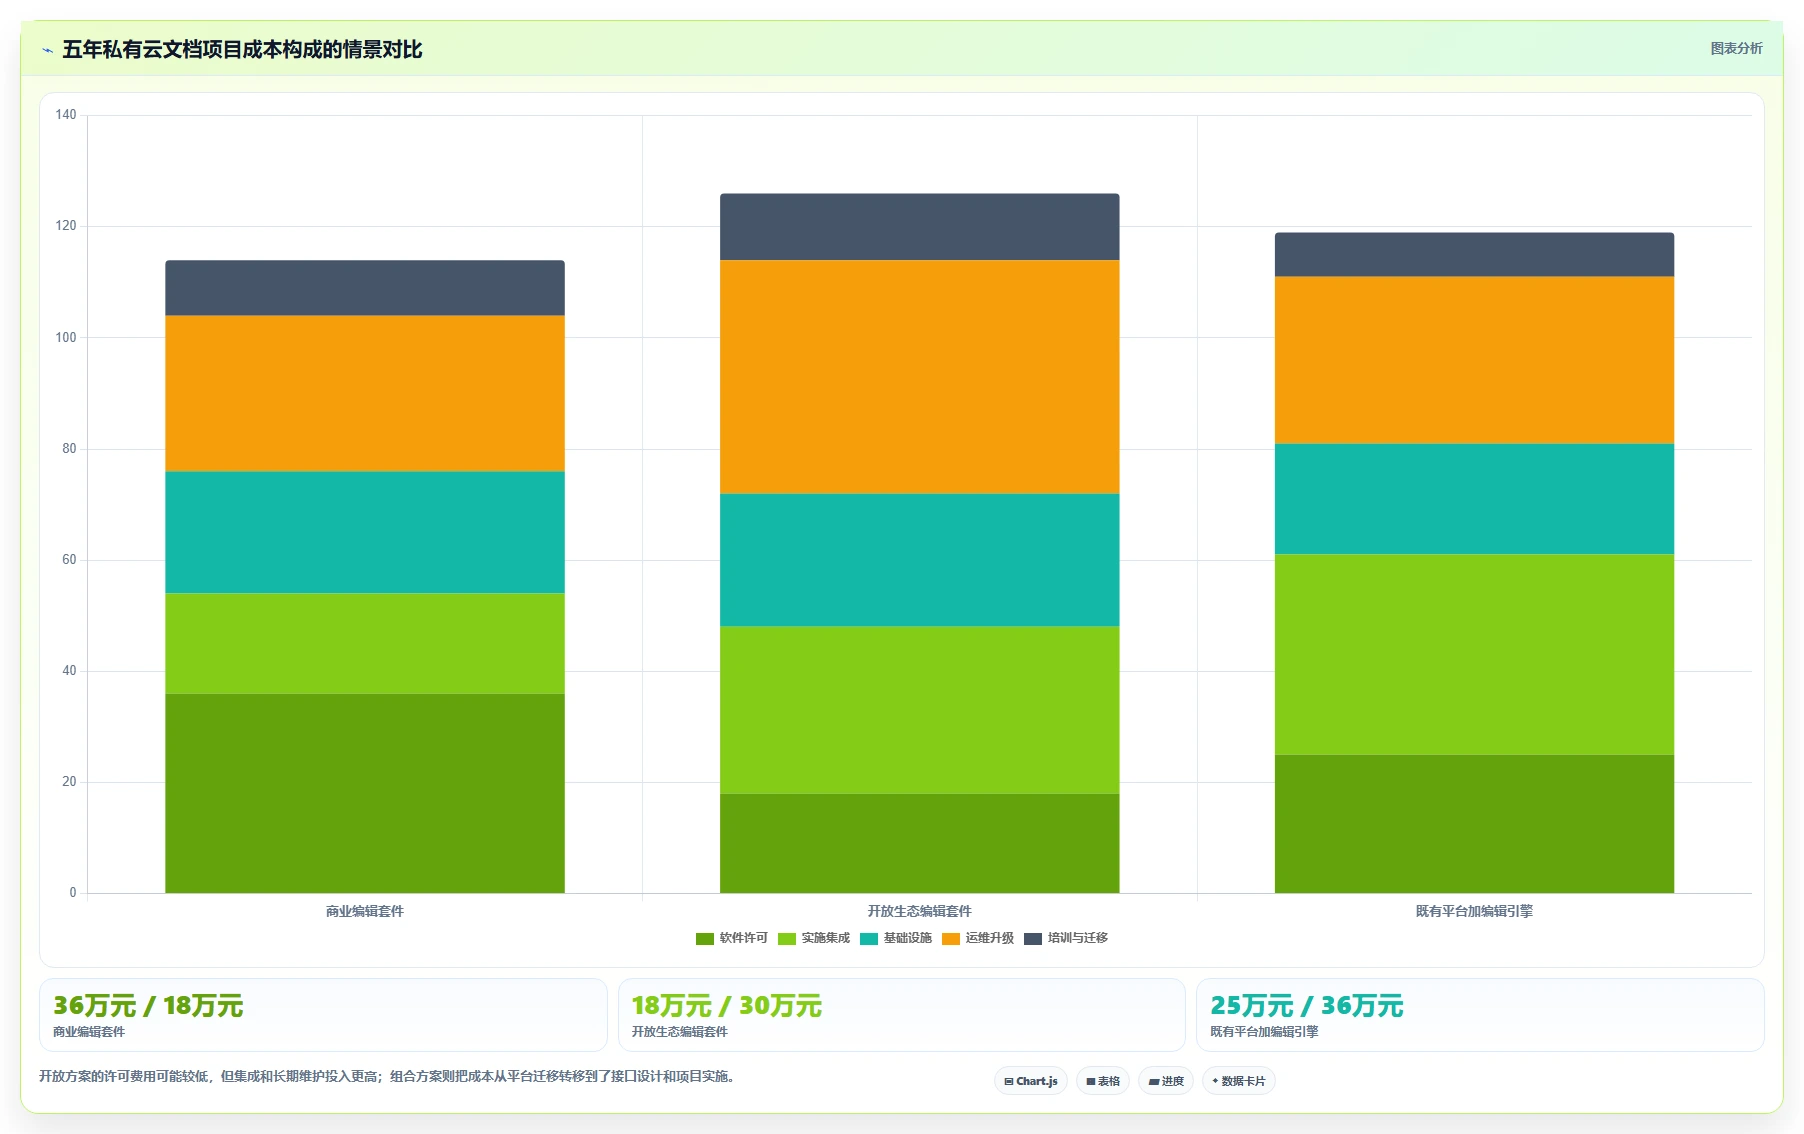Click the 图表分析 label in the header
This screenshot has height=1134, width=1804.
coord(1736,48)
